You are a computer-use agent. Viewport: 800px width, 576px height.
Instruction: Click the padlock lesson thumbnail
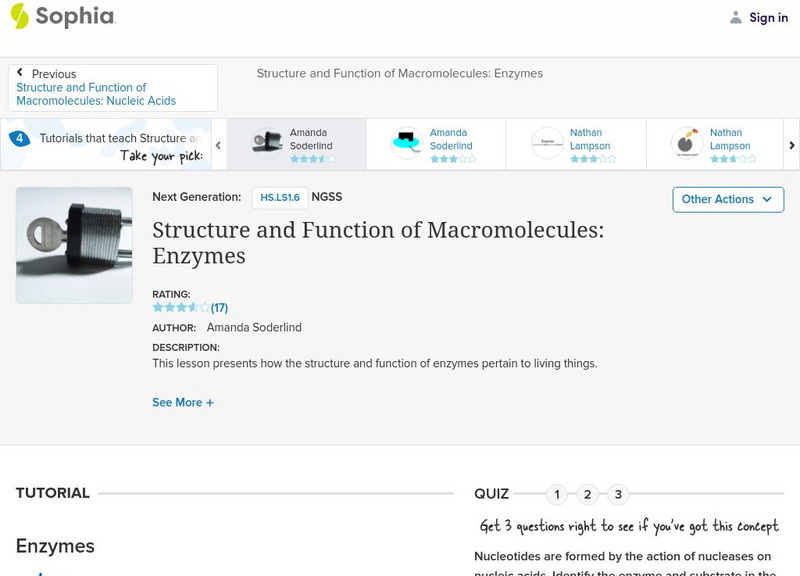(73, 244)
